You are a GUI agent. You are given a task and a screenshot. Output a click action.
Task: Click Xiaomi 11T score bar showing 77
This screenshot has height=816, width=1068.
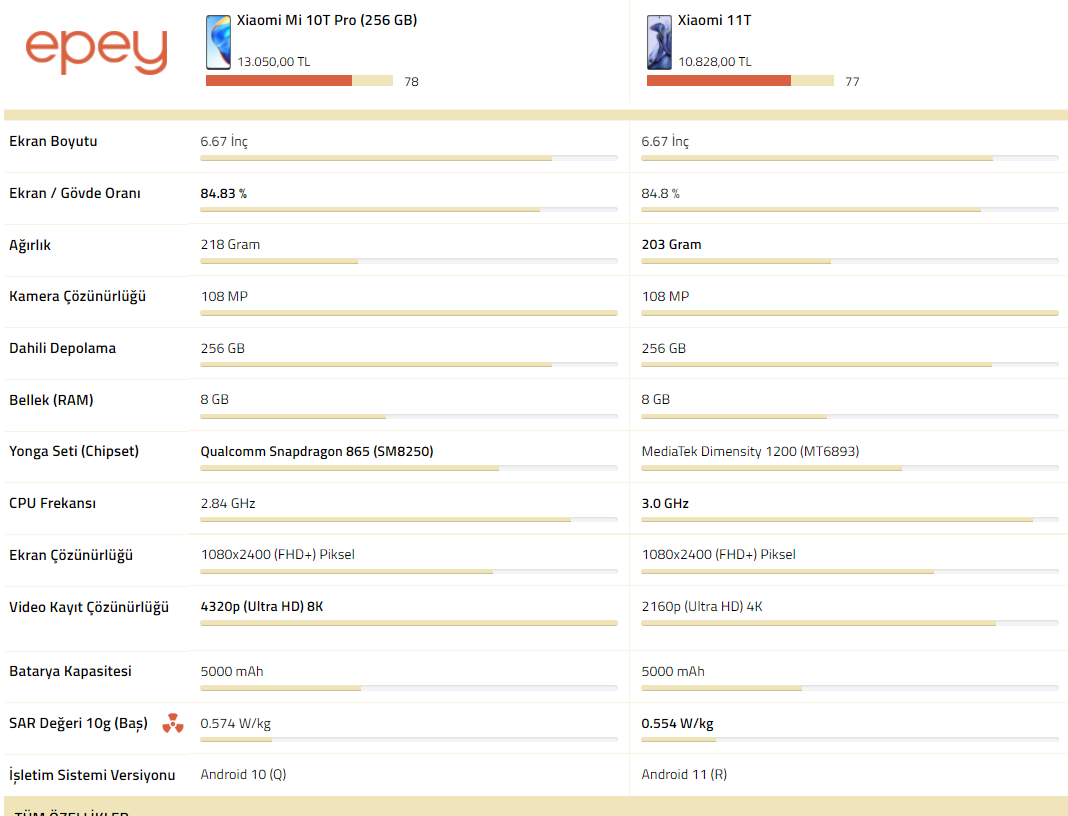click(x=740, y=81)
